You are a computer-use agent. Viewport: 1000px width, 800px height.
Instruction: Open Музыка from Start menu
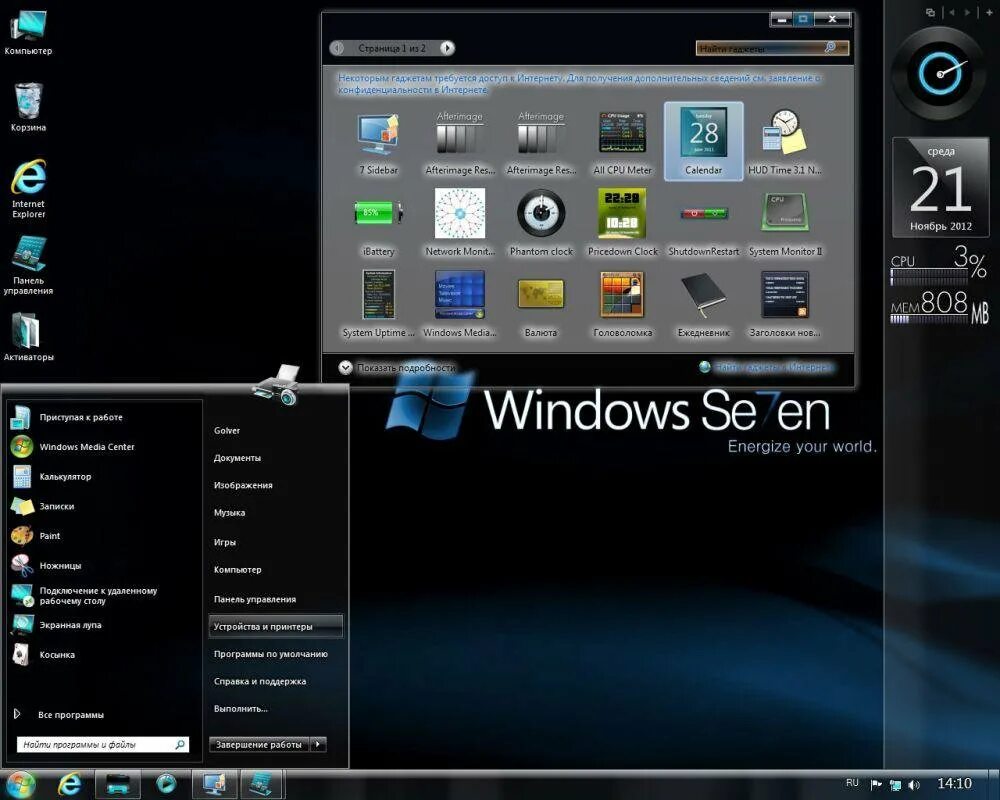point(230,513)
